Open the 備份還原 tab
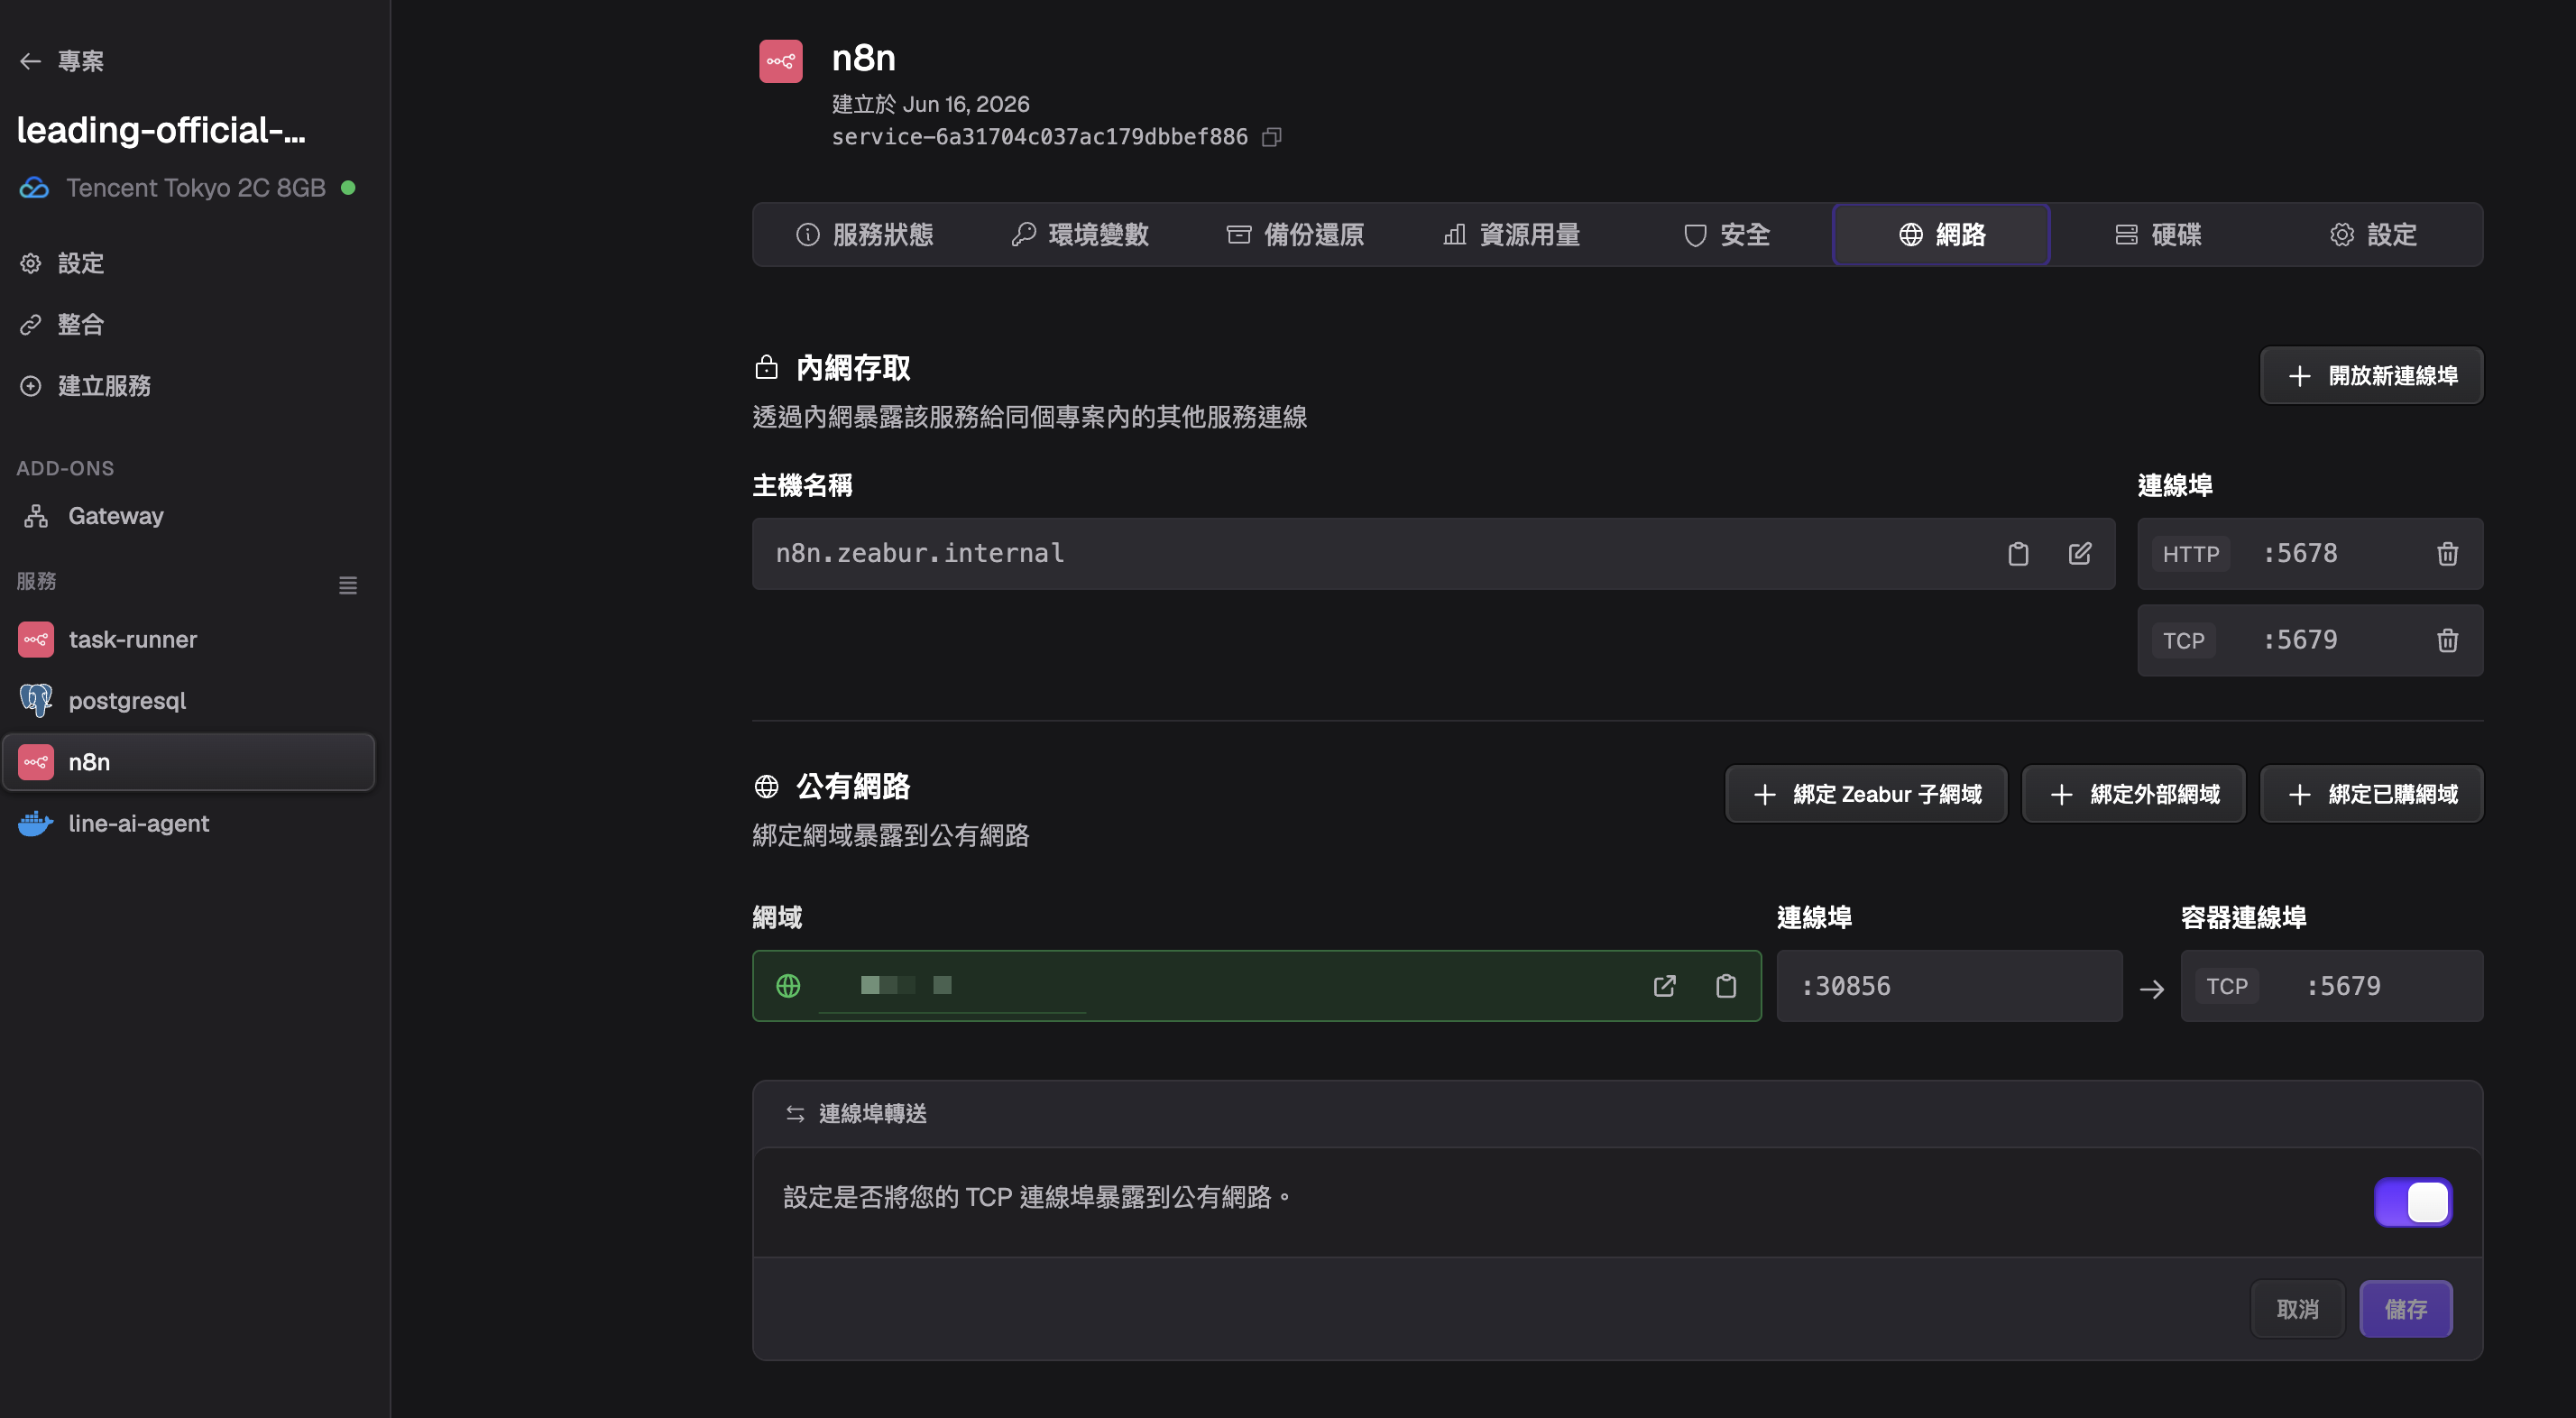 [1295, 235]
